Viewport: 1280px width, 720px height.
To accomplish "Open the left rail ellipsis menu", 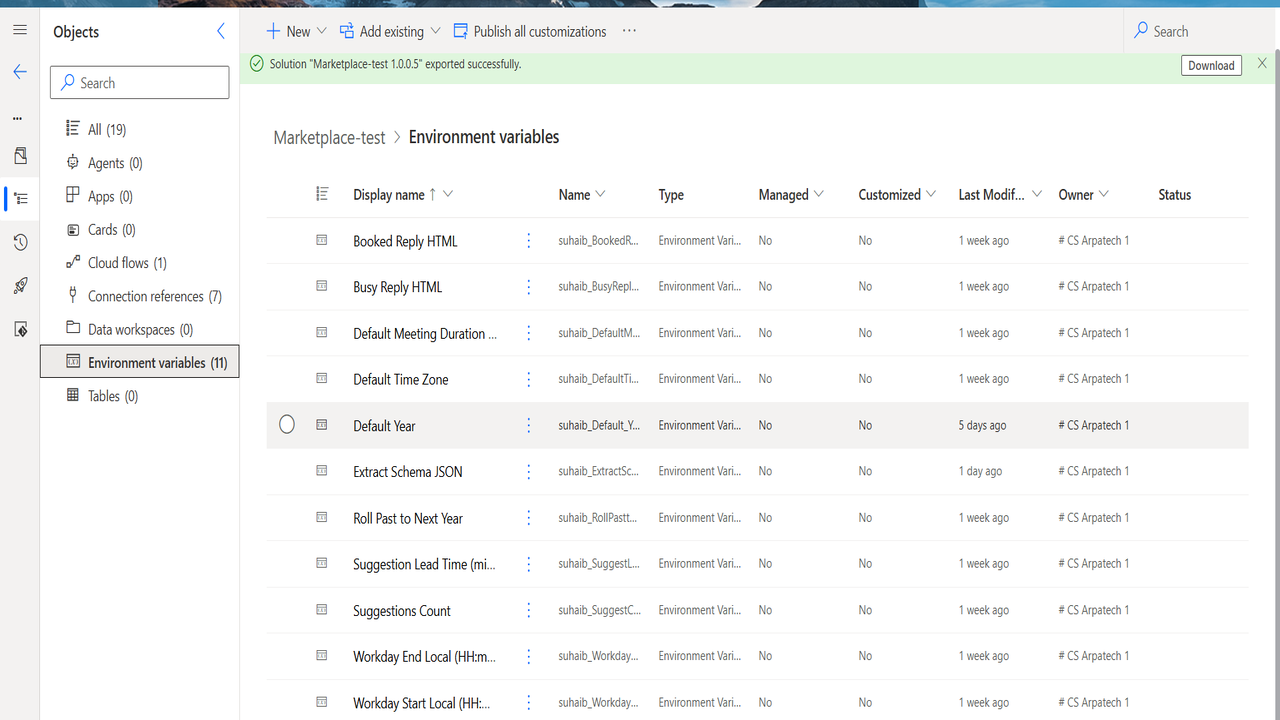I will [x=17, y=118].
